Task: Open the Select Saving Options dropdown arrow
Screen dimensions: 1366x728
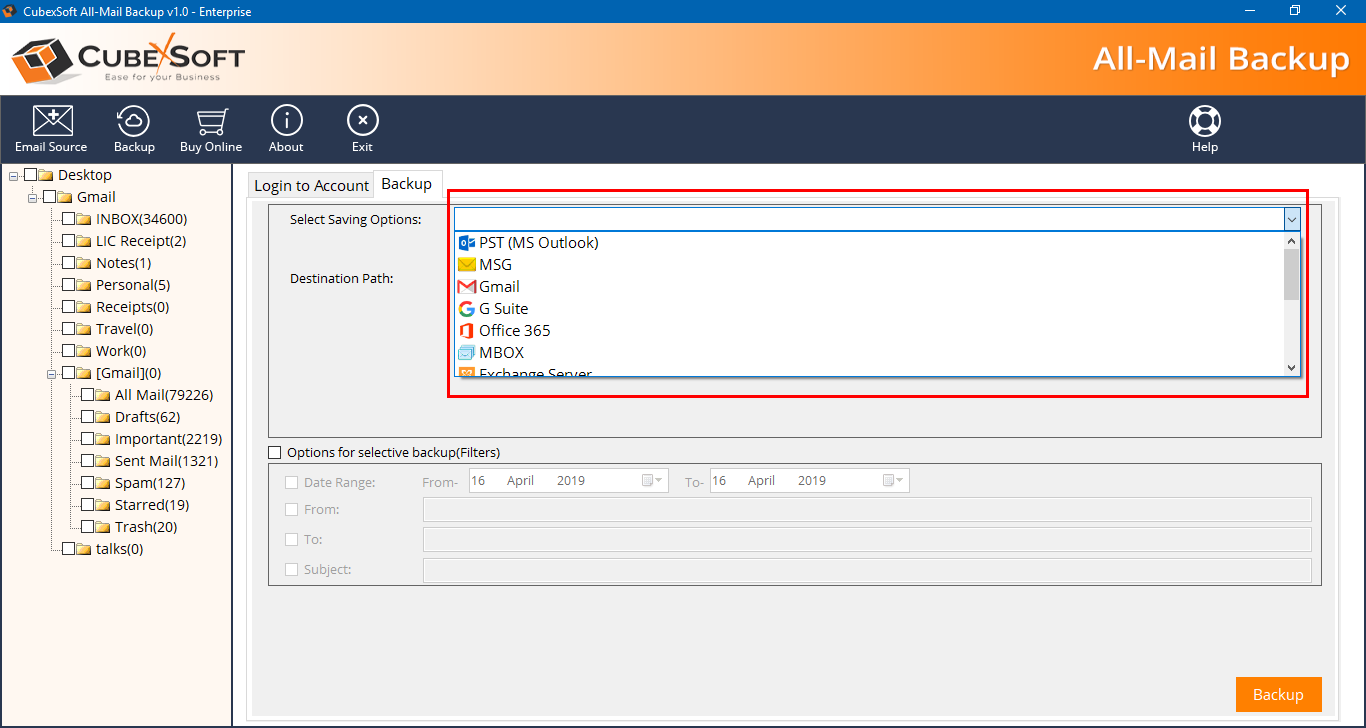Action: 1291,218
